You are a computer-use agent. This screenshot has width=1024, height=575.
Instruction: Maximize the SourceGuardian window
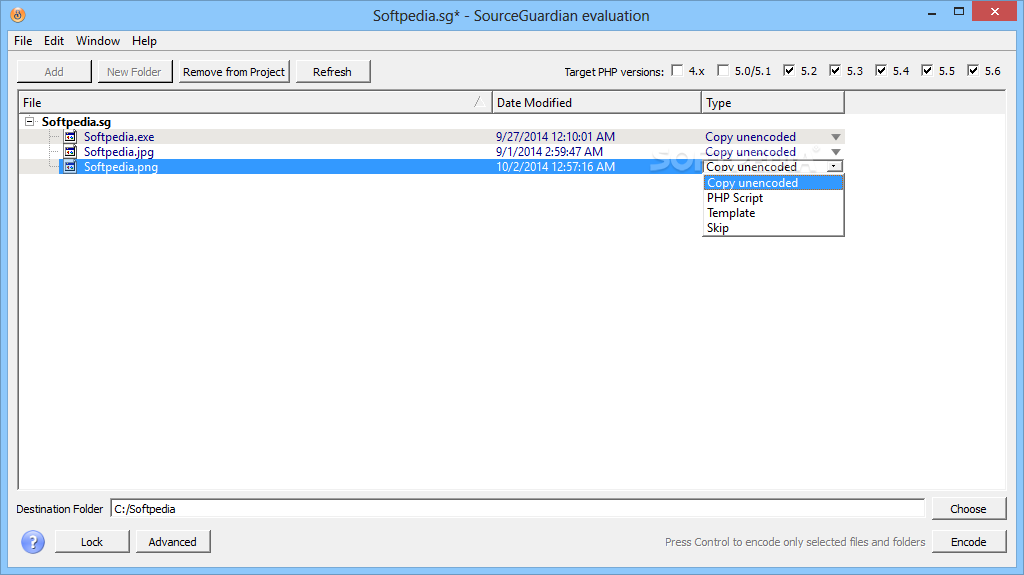coord(959,12)
